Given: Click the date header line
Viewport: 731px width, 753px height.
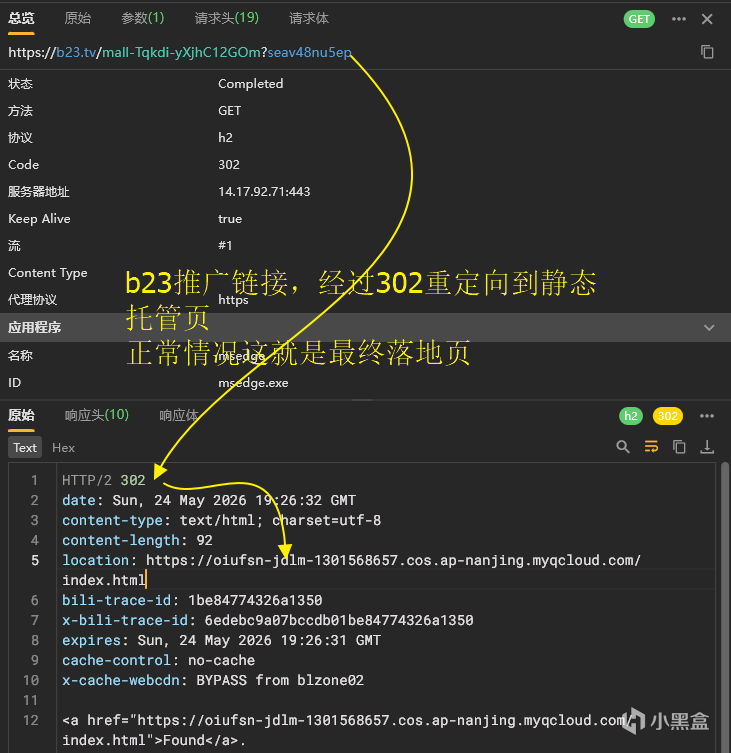Looking at the screenshot, I should pyautogui.click(x=209, y=500).
